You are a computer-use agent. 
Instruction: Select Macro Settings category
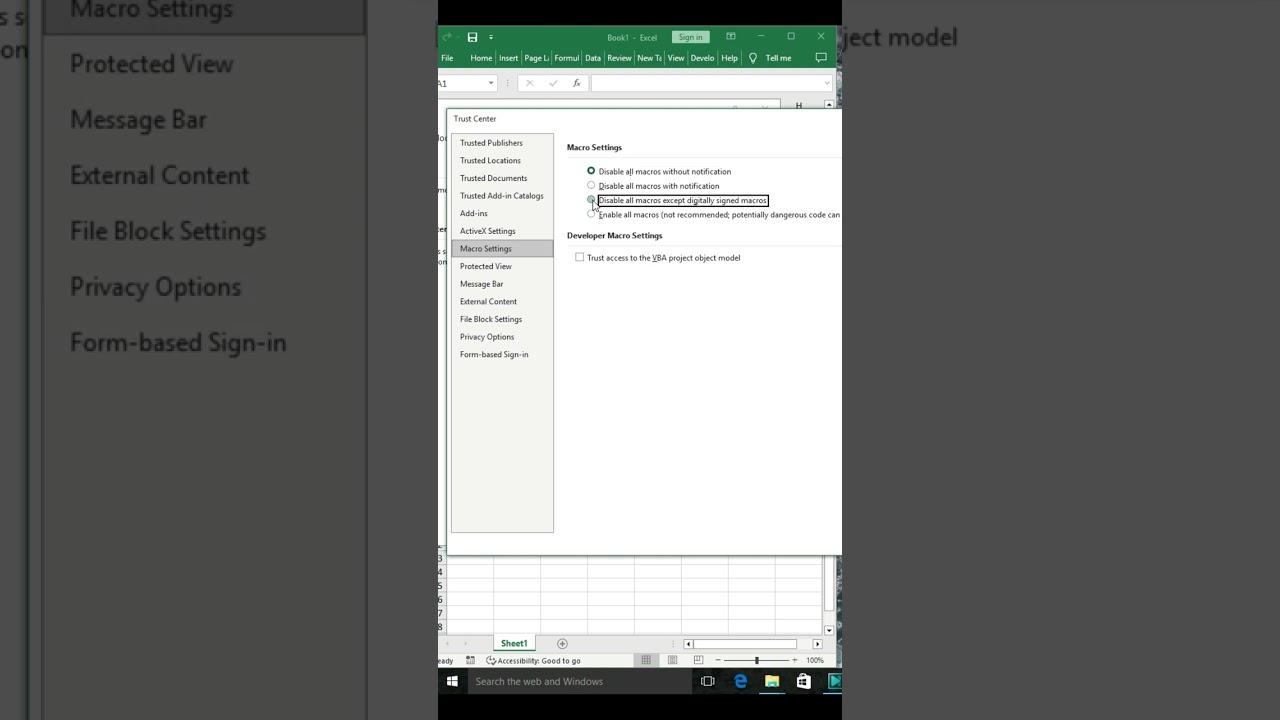(x=502, y=248)
